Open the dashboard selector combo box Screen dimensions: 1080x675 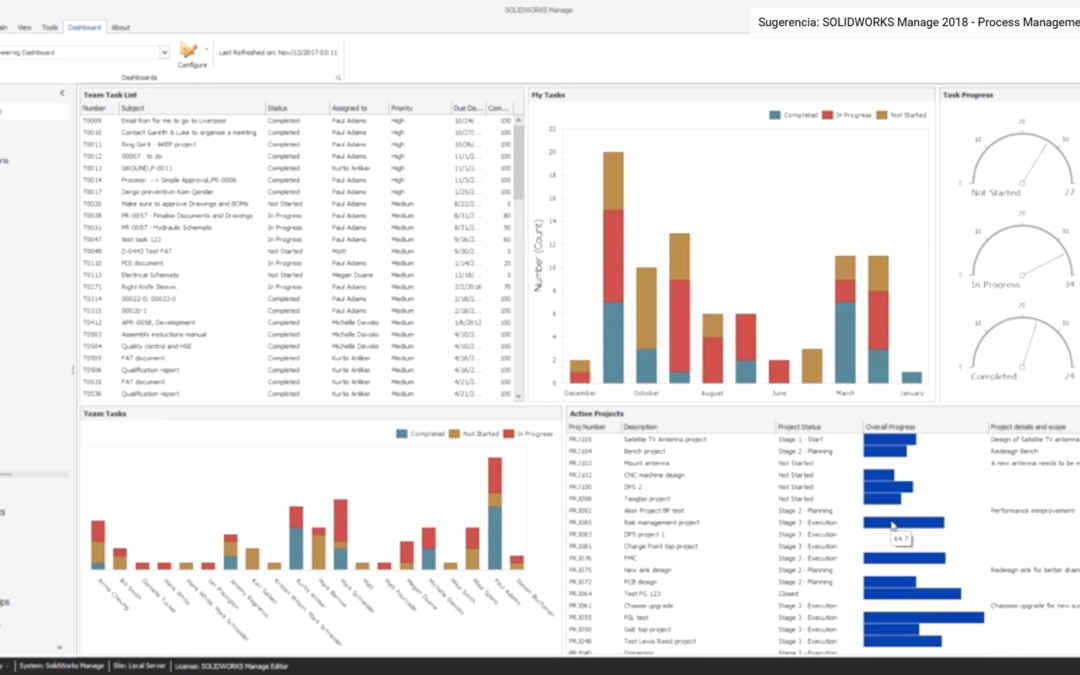pyautogui.click(x=165, y=51)
